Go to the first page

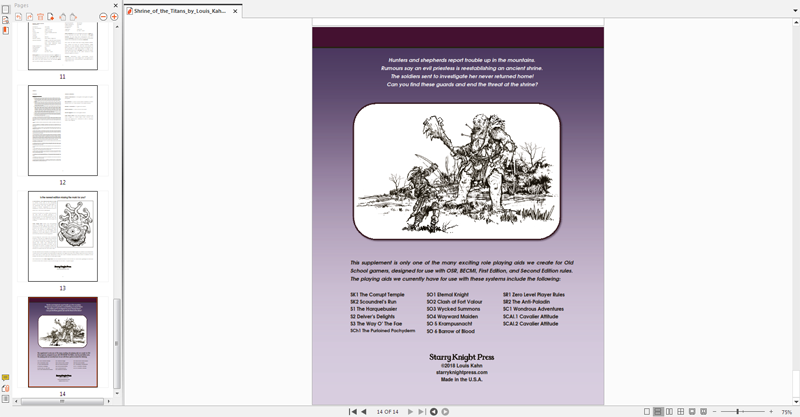(352, 411)
